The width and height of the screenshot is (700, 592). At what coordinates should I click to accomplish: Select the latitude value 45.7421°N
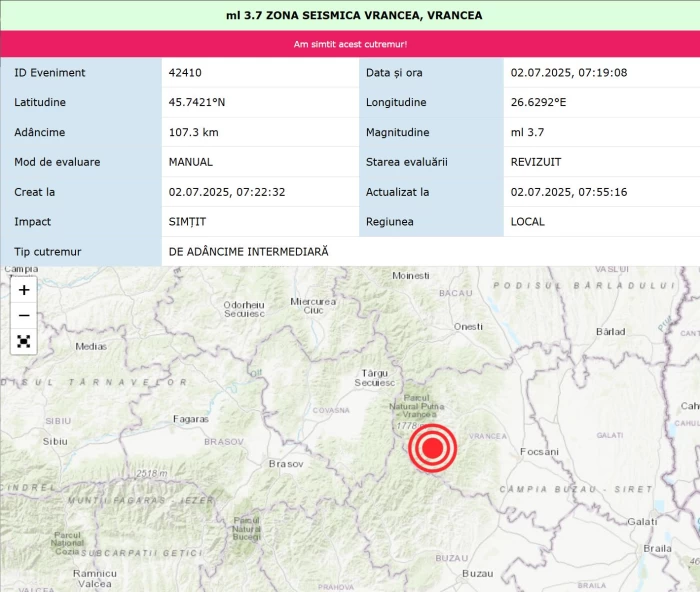[196, 102]
